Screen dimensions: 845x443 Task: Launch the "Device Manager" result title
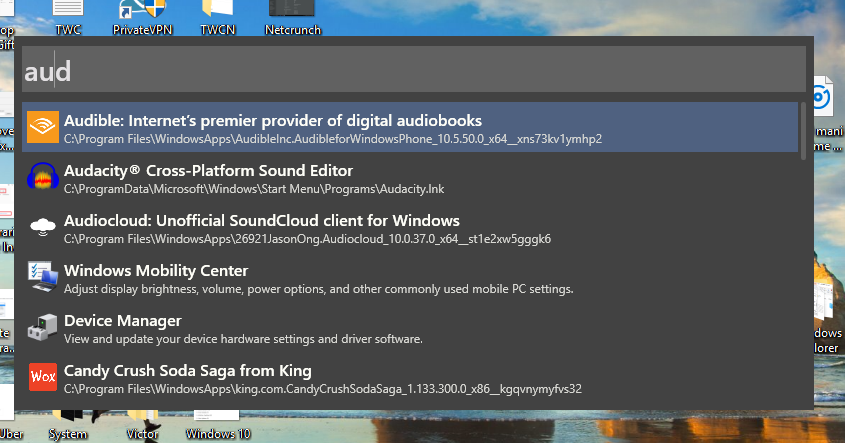pos(122,320)
